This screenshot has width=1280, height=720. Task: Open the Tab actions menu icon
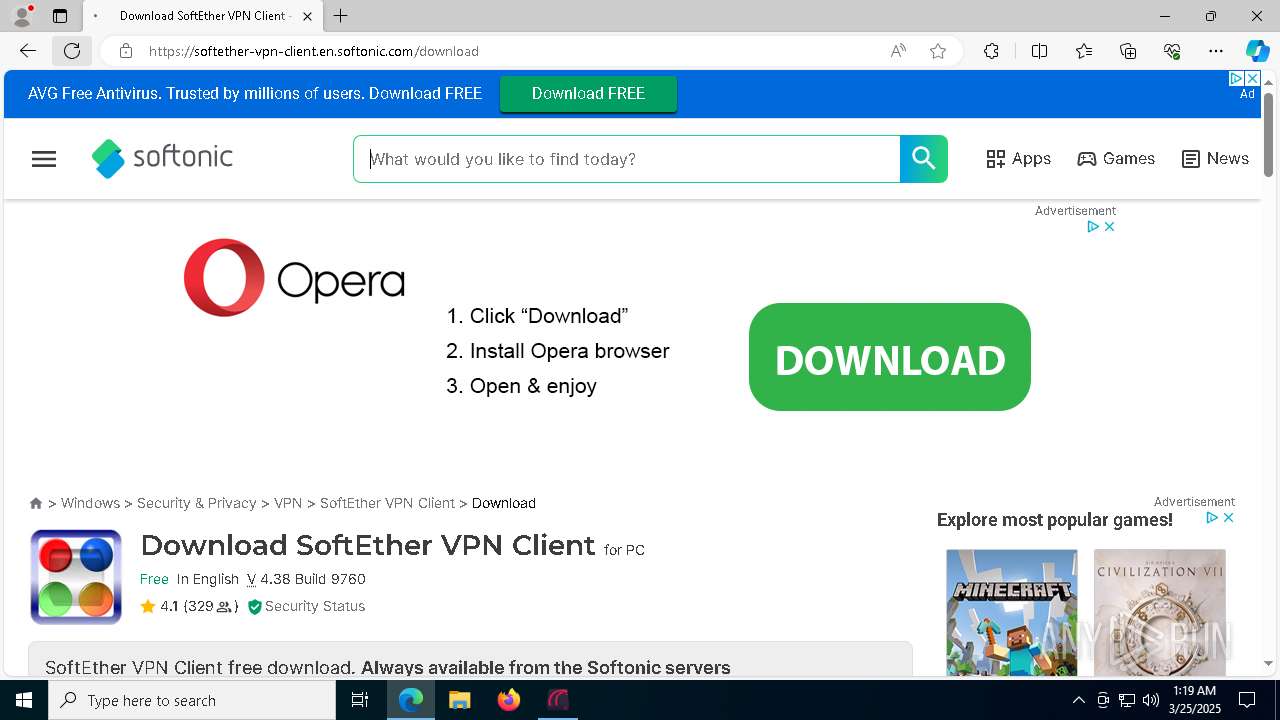coord(60,16)
